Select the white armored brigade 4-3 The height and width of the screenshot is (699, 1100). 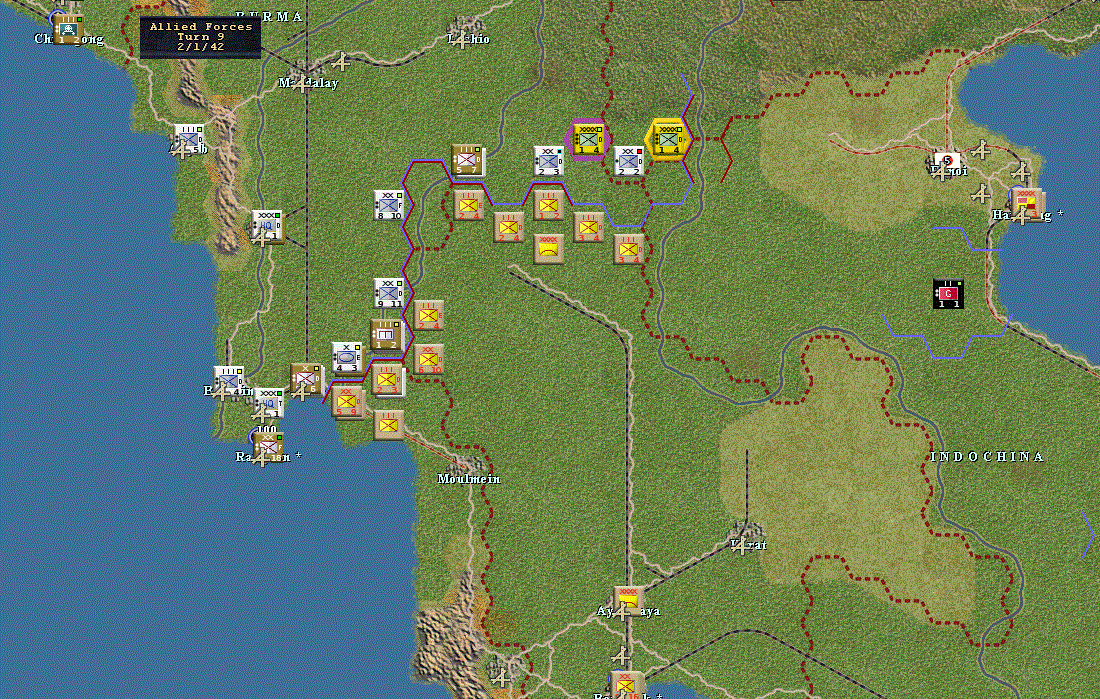click(x=347, y=357)
